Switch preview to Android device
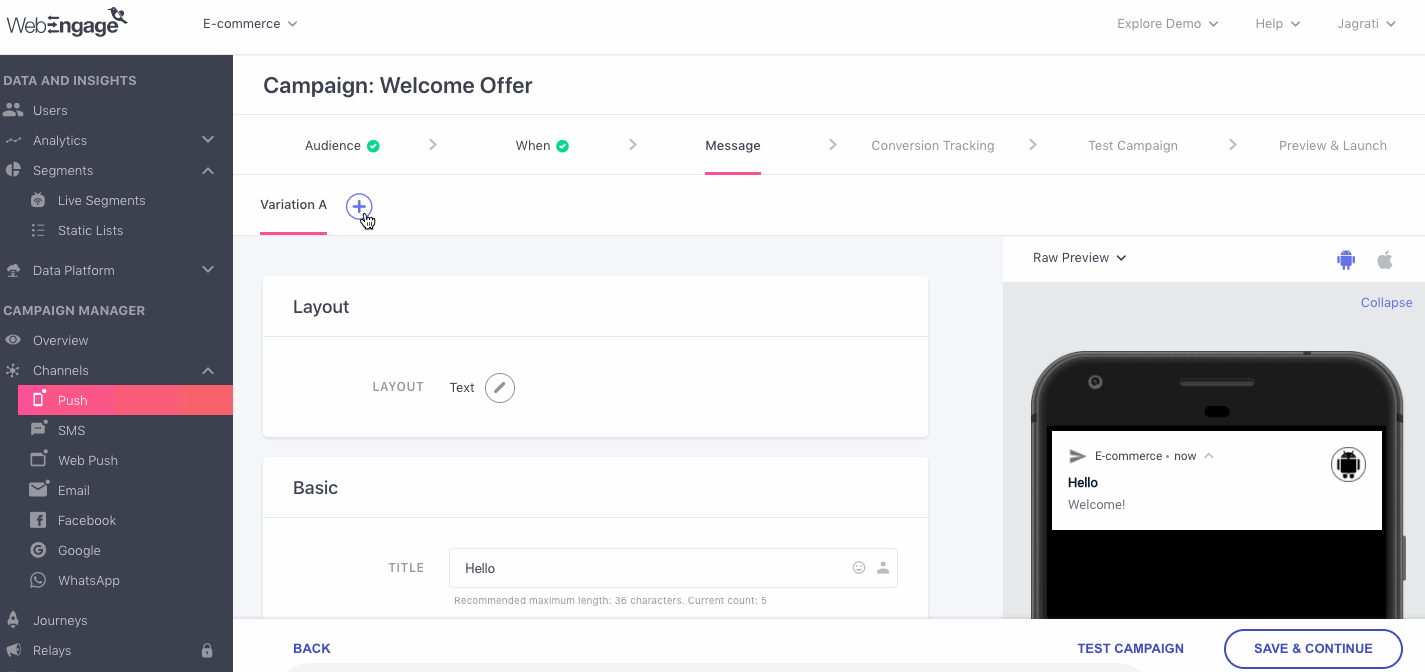1425x672 pixels. click(x=1346, y=260)
